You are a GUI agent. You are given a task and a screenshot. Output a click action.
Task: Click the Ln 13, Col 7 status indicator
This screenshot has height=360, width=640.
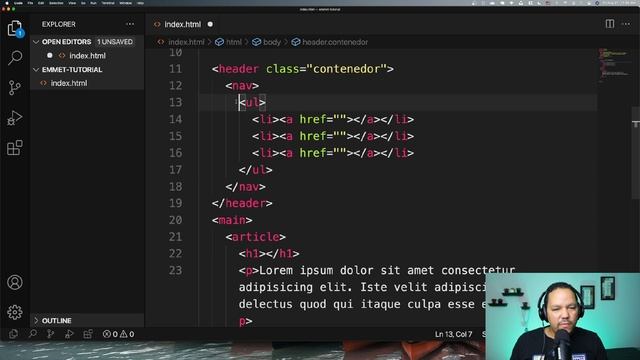[453, 334]
